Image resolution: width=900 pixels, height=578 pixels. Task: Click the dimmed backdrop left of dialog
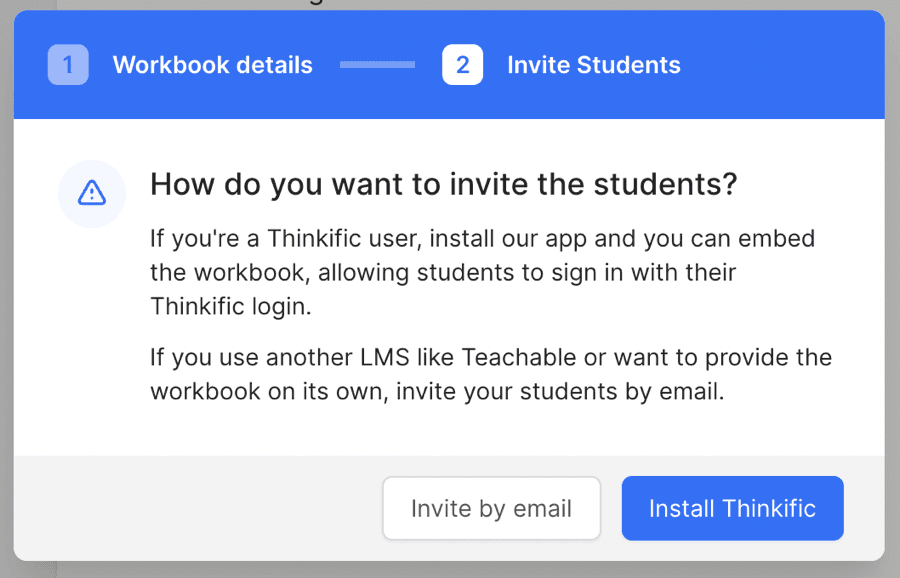coord(6,300)
